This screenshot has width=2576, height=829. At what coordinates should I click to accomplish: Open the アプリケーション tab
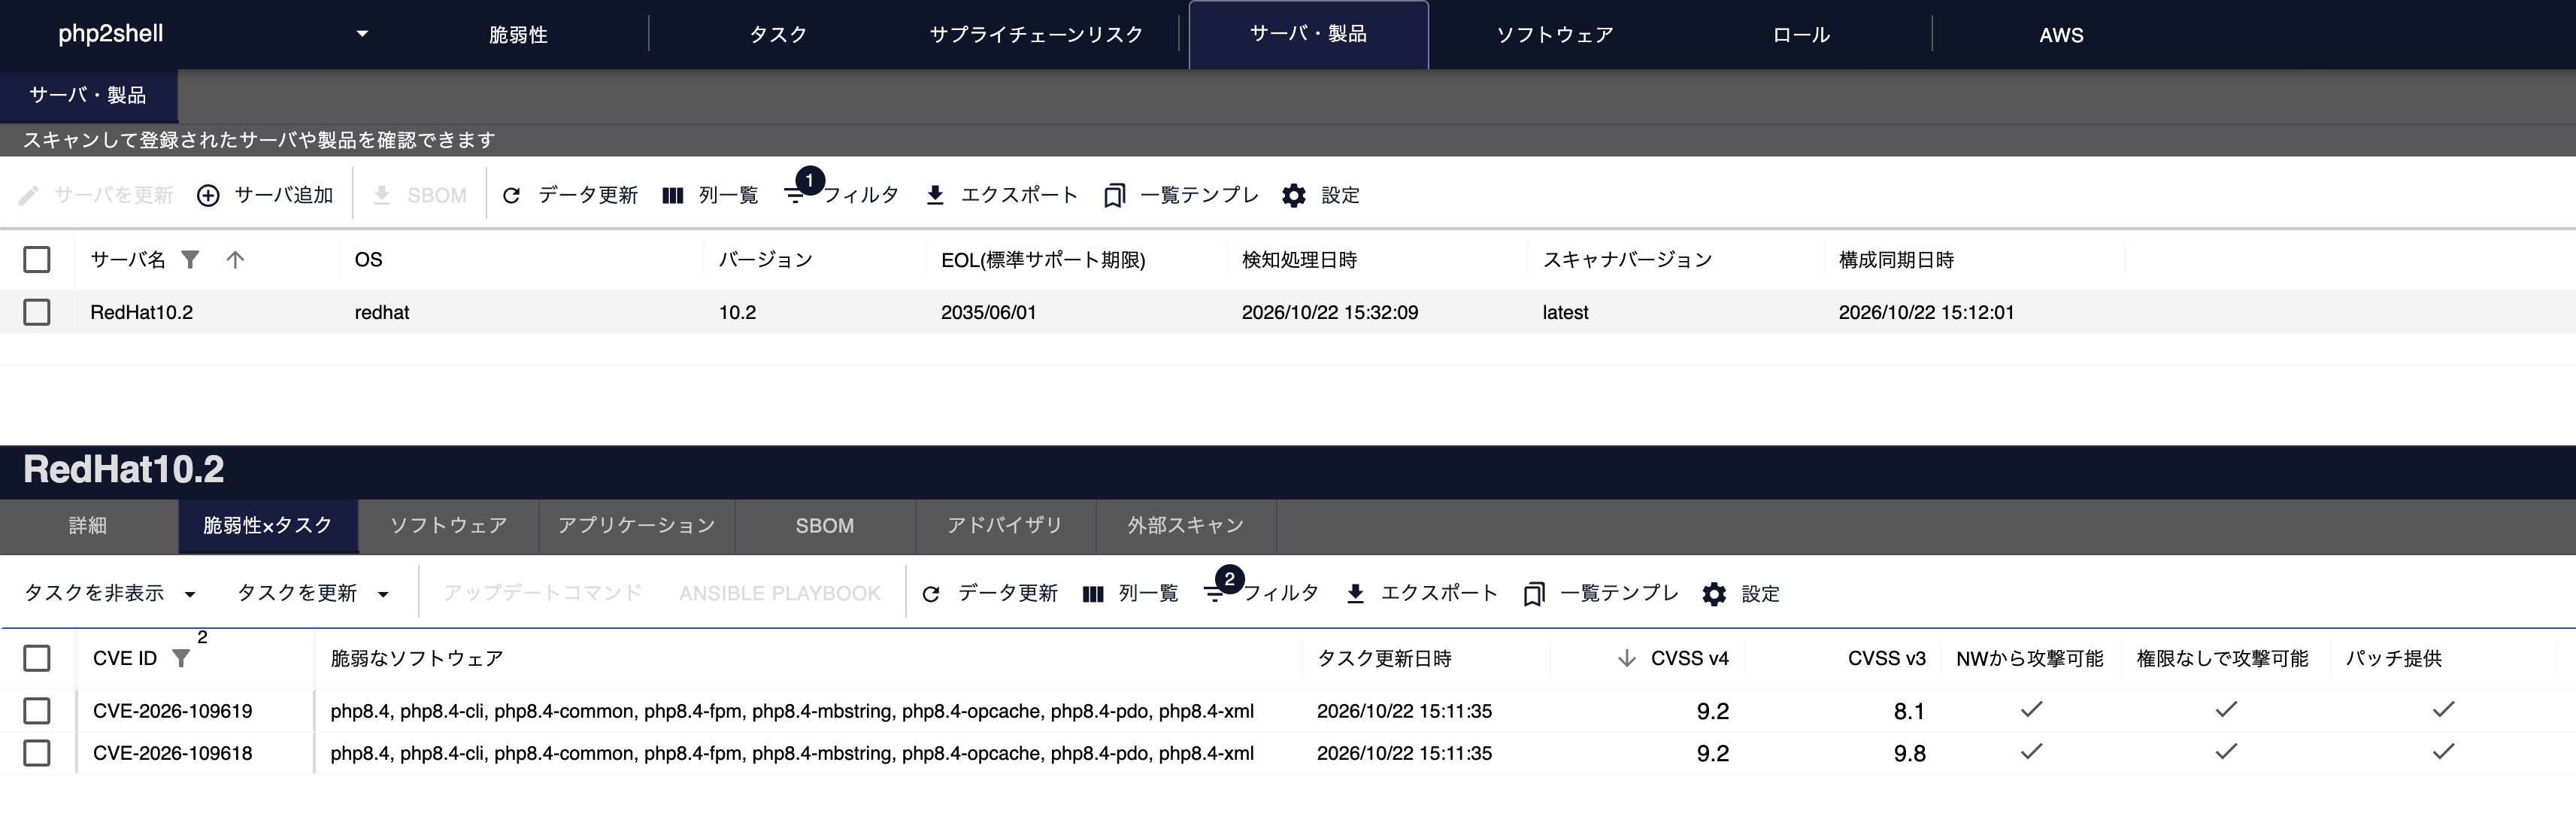pyautogui.click(x=637, y=526)
